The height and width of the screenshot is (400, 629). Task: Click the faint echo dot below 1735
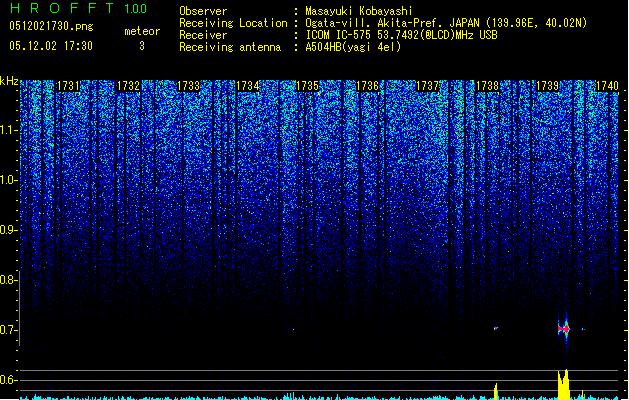coord(293,330)
